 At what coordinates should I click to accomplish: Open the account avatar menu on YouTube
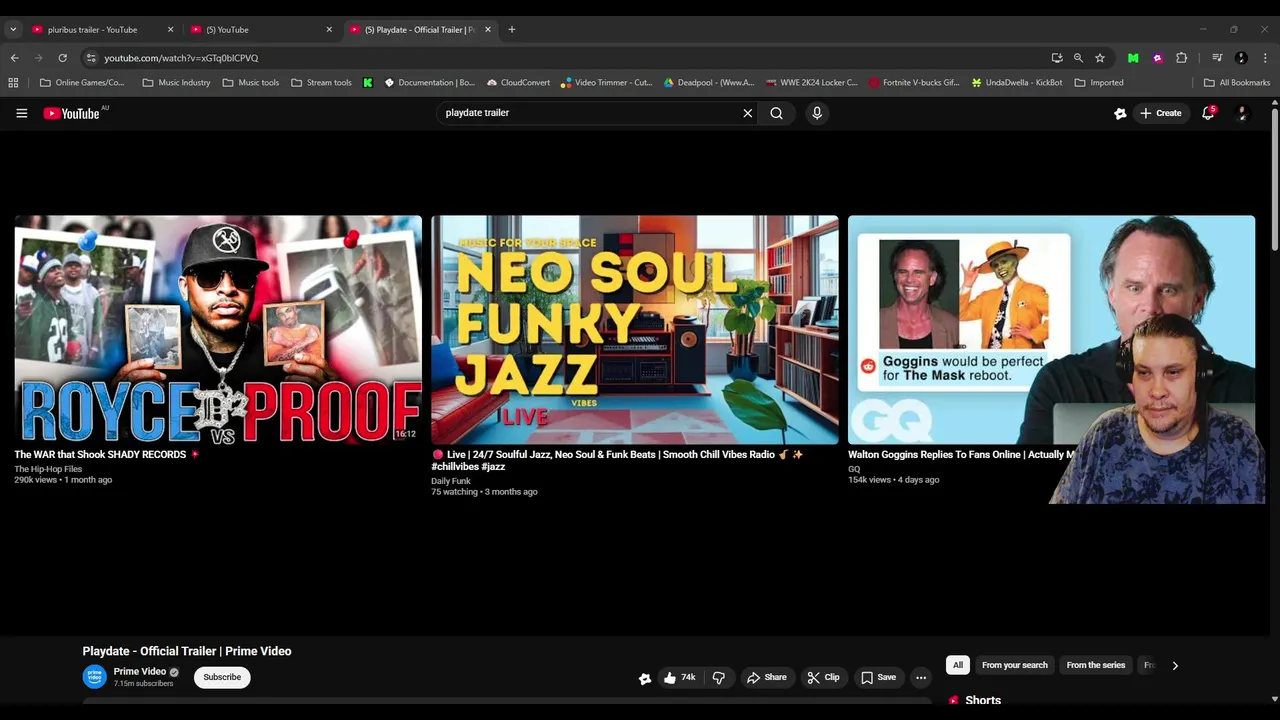pyautogui.click(x=1242, y=113)
